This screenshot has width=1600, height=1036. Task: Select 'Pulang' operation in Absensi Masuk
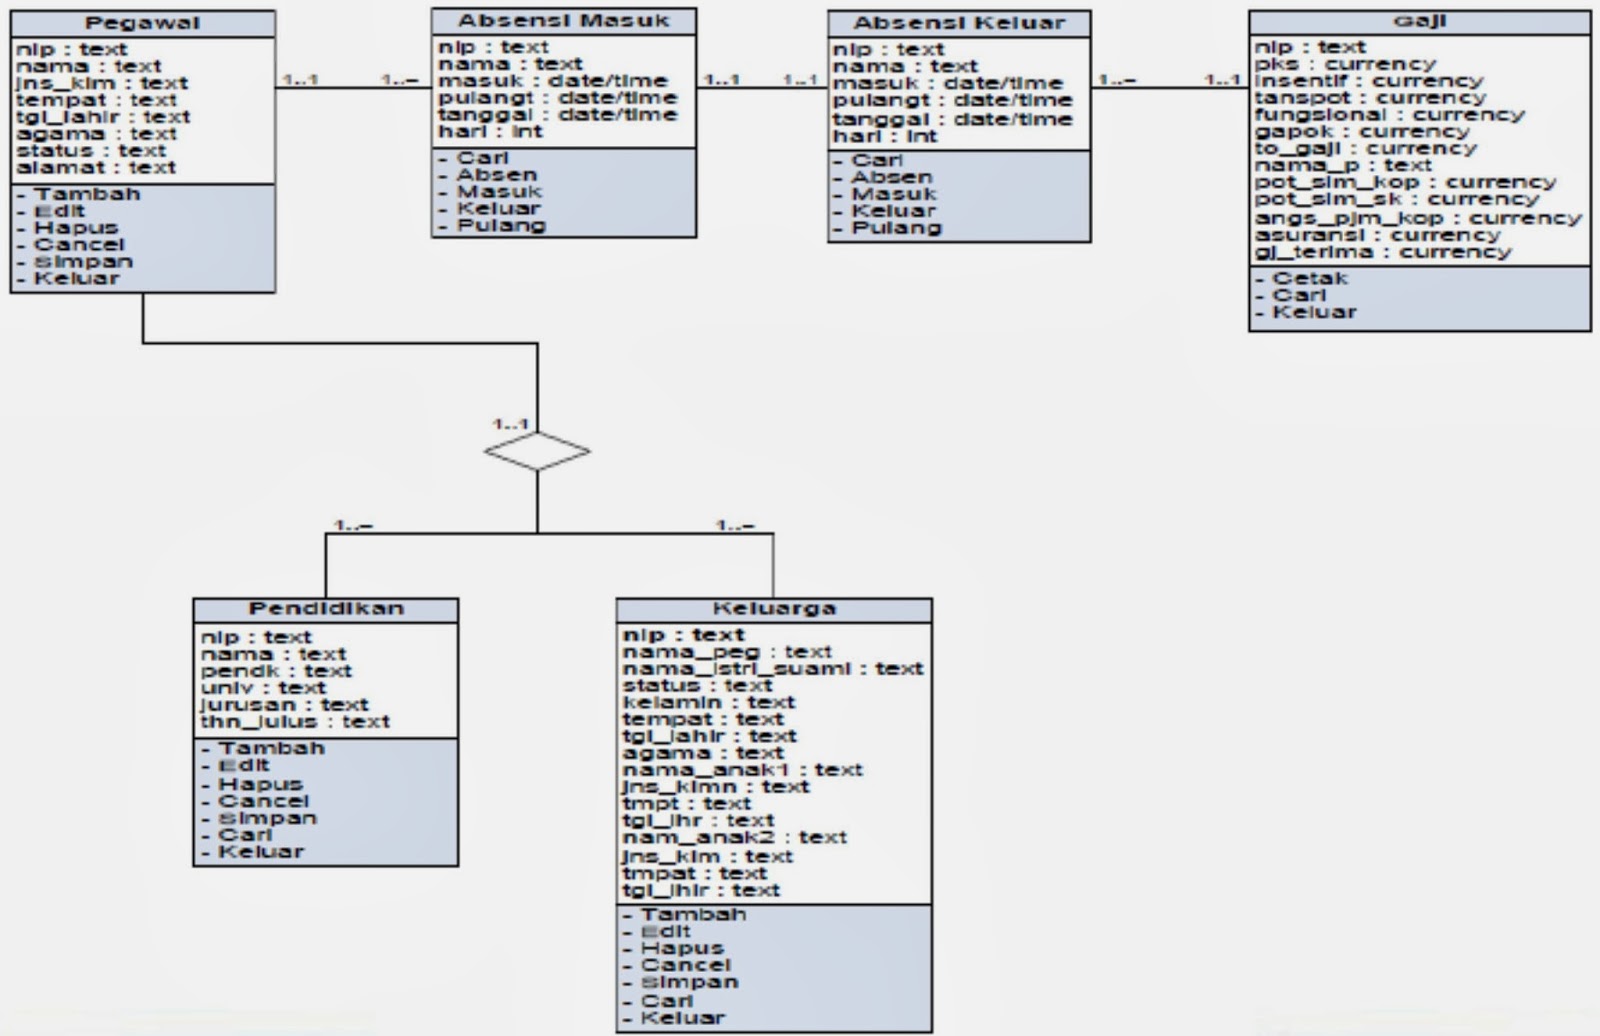tap(493, 226)
